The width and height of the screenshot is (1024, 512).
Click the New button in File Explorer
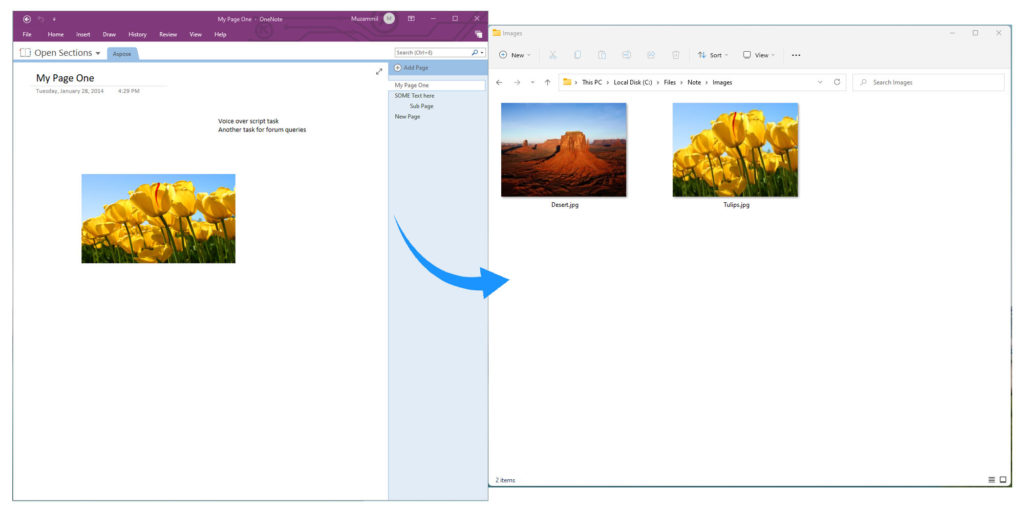pyautogui.click(x=515, y=55)
